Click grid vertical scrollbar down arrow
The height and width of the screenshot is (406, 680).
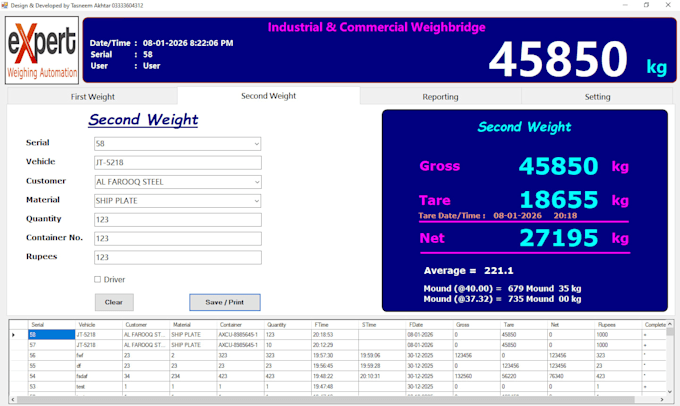coord(670,392)
